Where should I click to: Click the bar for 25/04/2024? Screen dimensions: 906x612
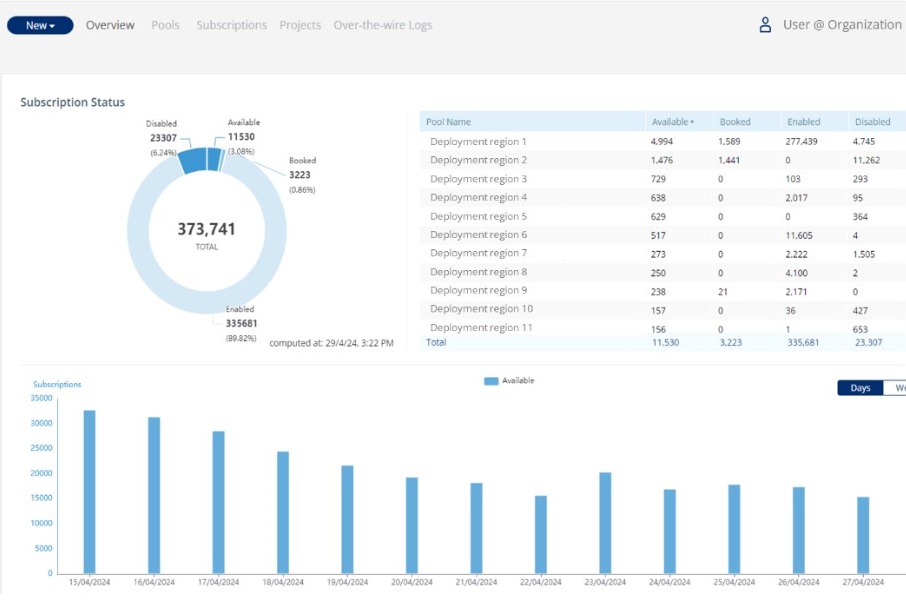[734, 529]
